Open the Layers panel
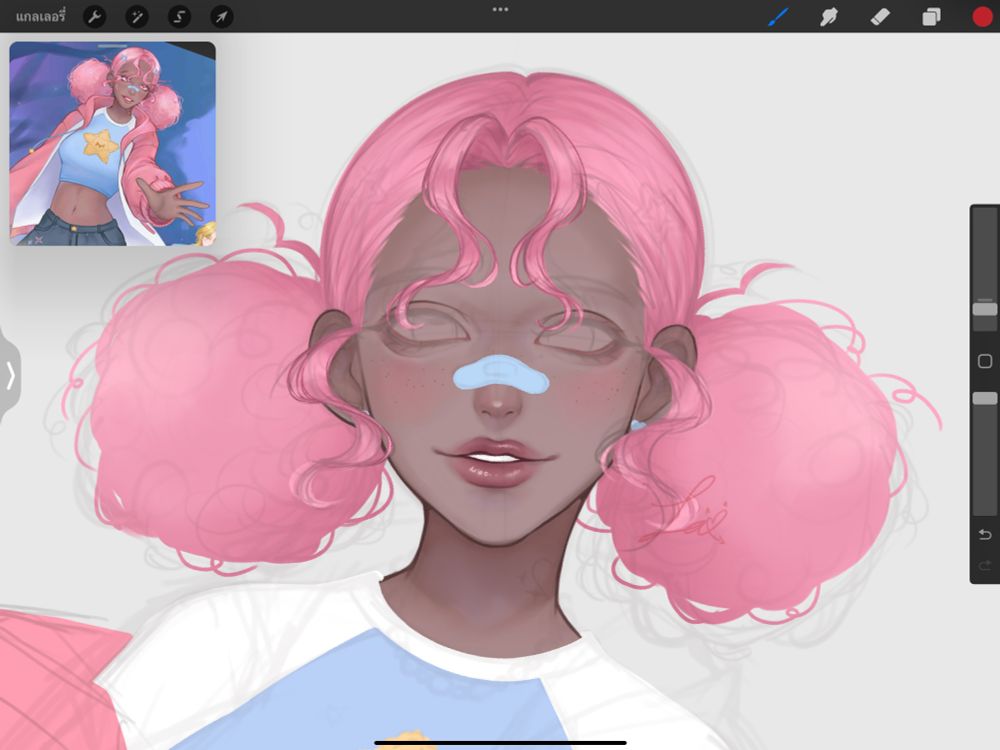This screenshot has height=750, width=1000. pyautogui.click(x=931, y=17)
